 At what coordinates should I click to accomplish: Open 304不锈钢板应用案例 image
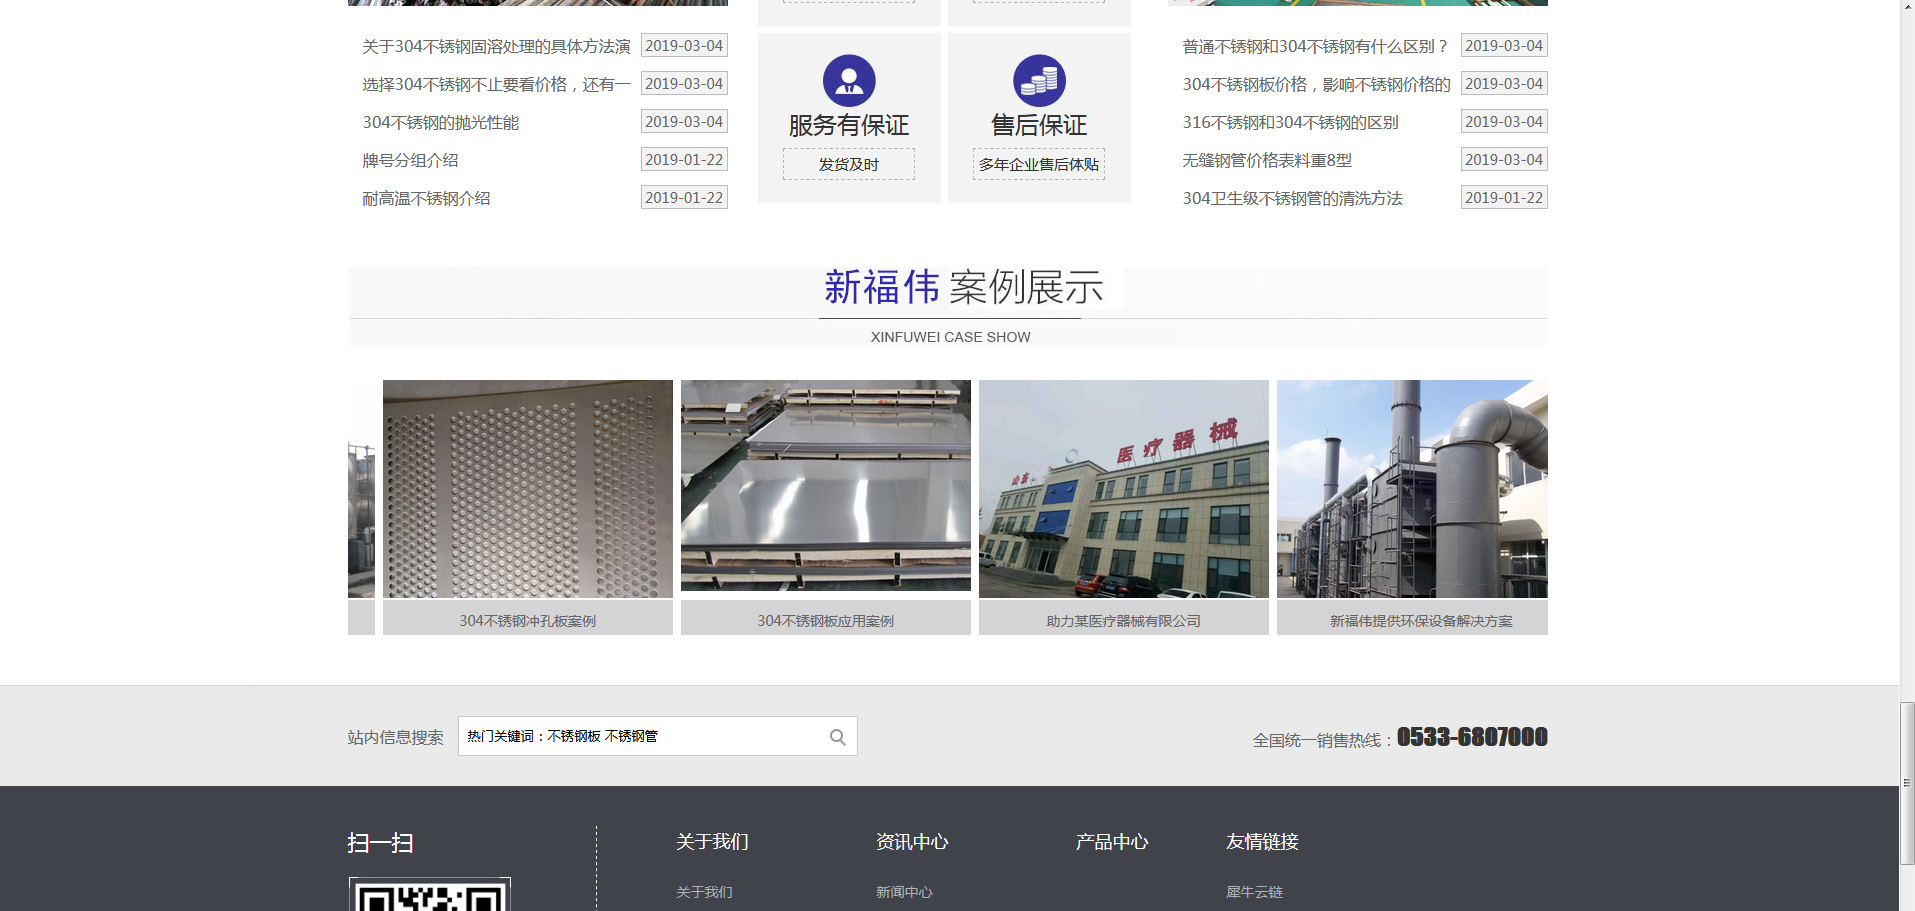(x=826, y=487)
